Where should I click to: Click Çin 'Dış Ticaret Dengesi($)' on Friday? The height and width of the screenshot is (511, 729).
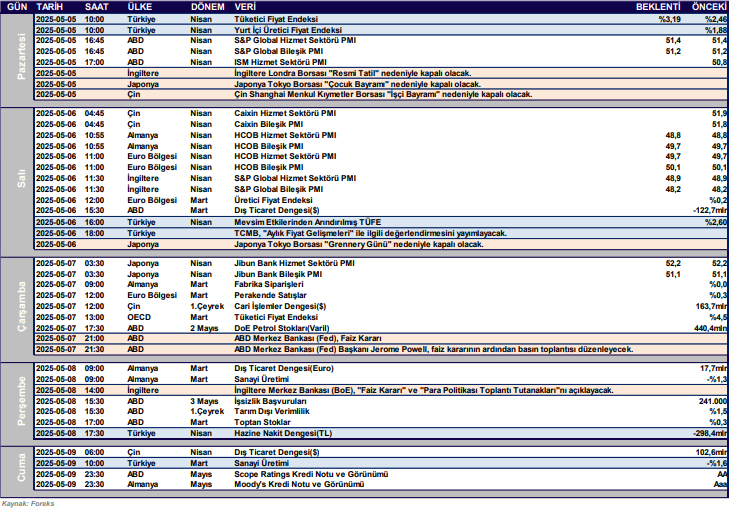coord(277,452)
